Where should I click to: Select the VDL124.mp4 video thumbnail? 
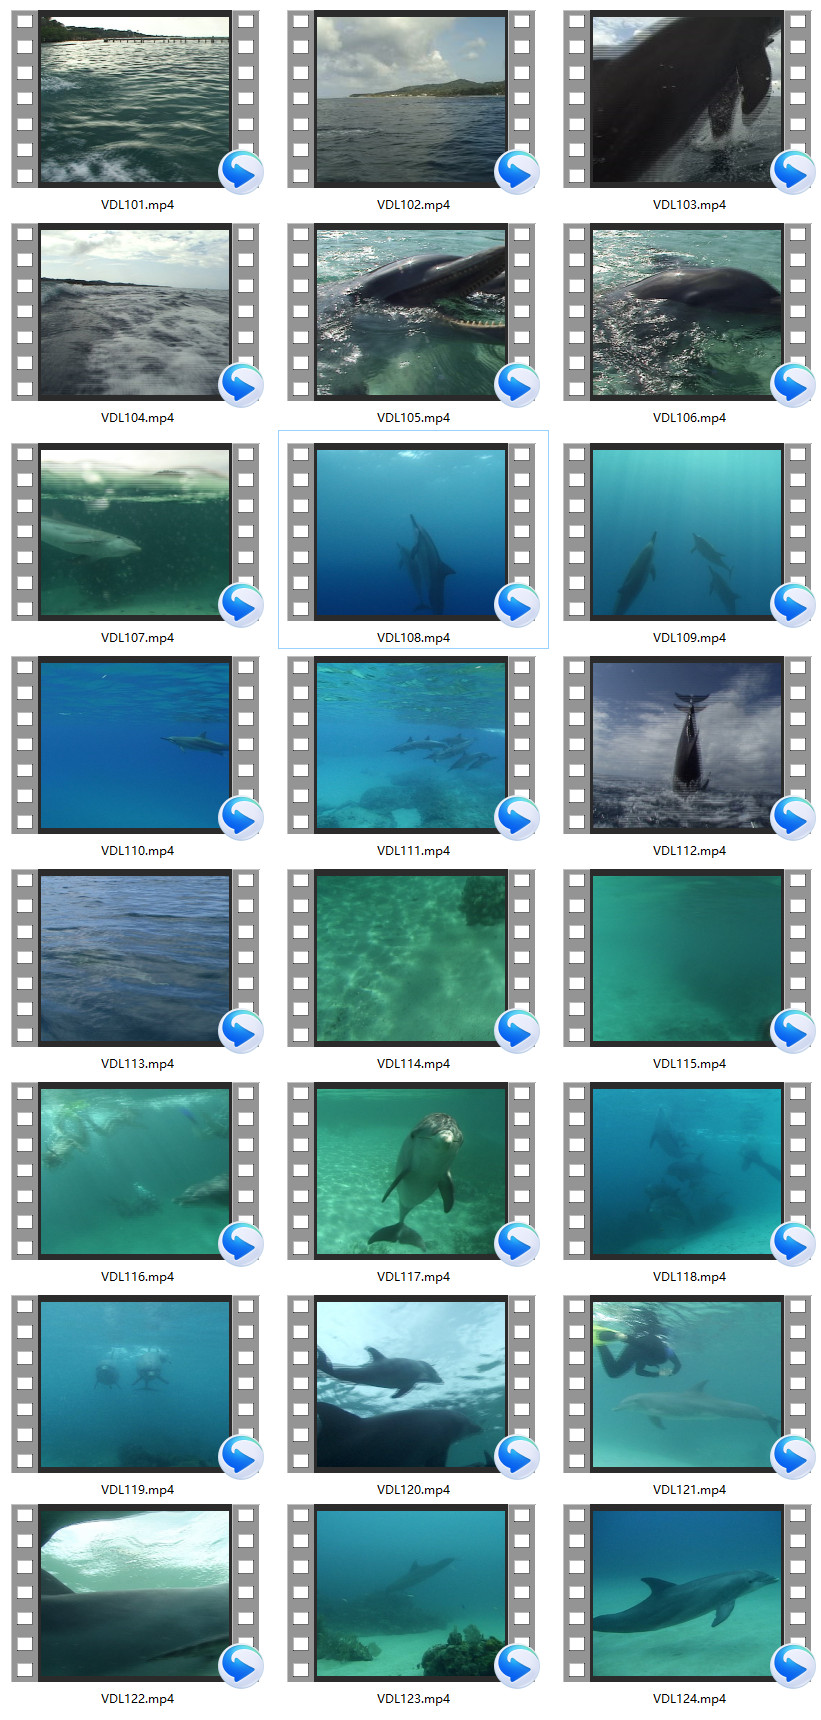pos(687,1593)
